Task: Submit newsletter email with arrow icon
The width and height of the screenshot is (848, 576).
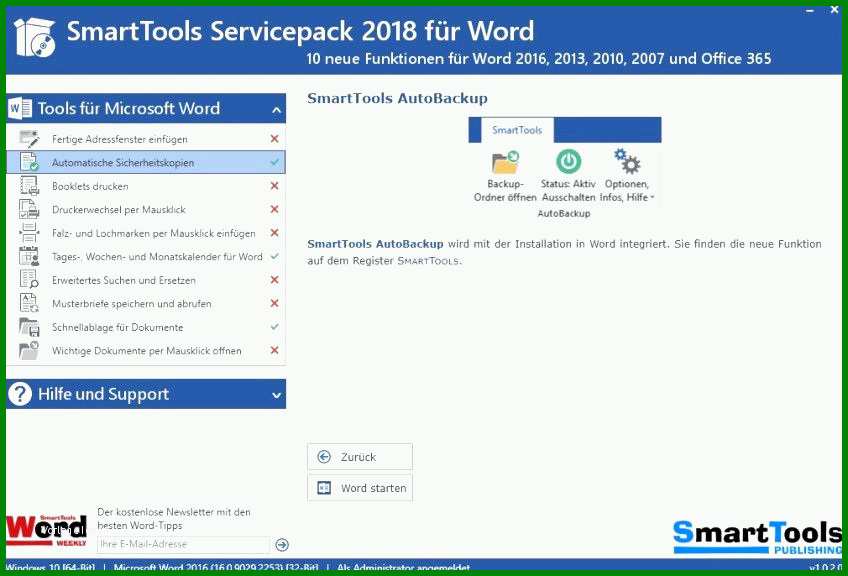Action: (282, 545)
